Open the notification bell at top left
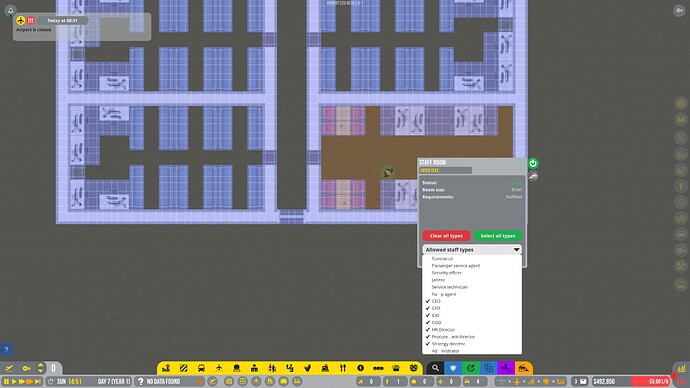Screen dimensions: 690x388 11,11
